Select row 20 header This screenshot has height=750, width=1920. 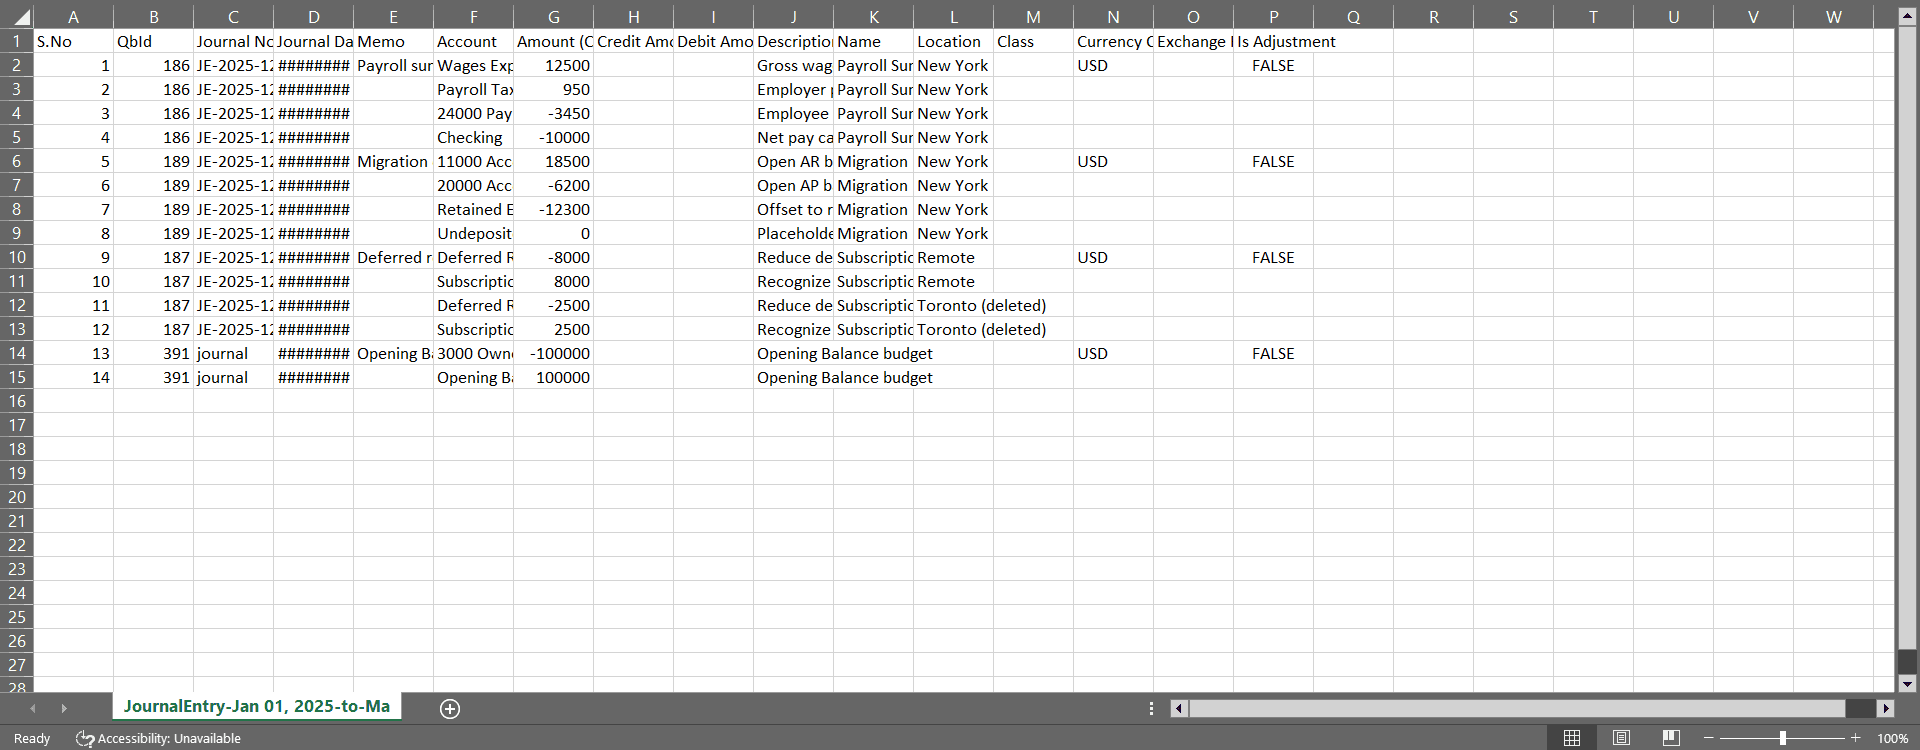tap(17, 497)
